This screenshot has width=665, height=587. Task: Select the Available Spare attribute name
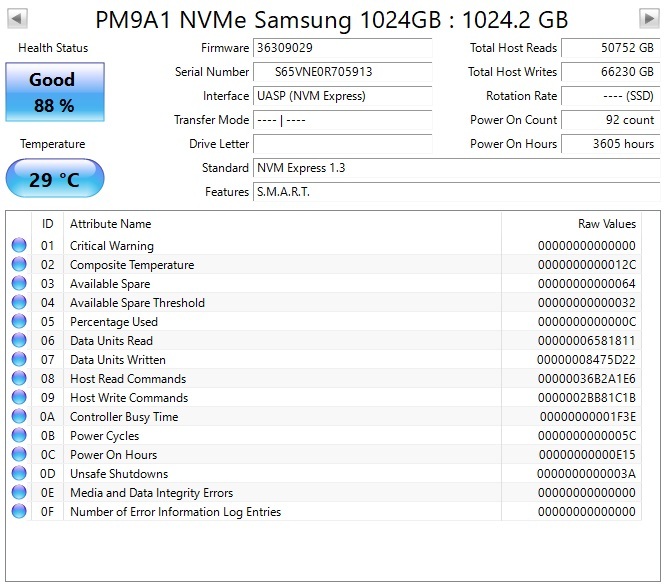110,284
